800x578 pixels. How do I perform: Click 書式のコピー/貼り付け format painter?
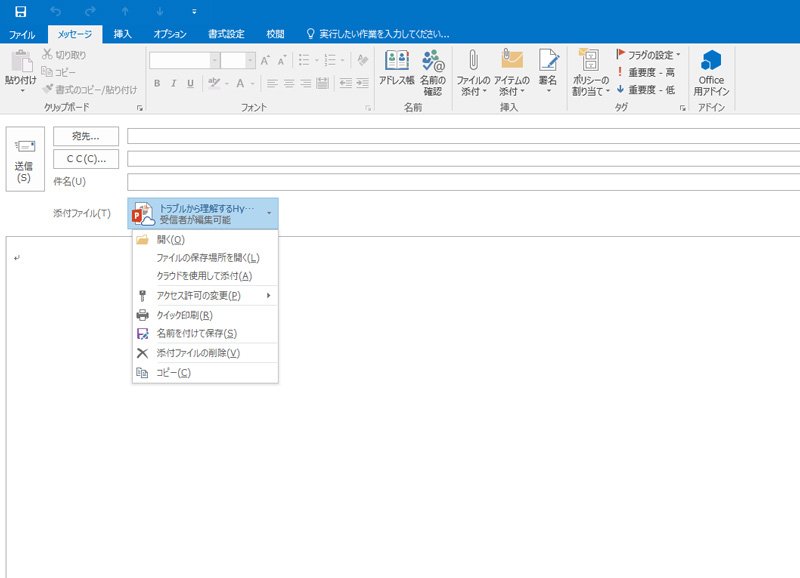[x=90, y=89]
